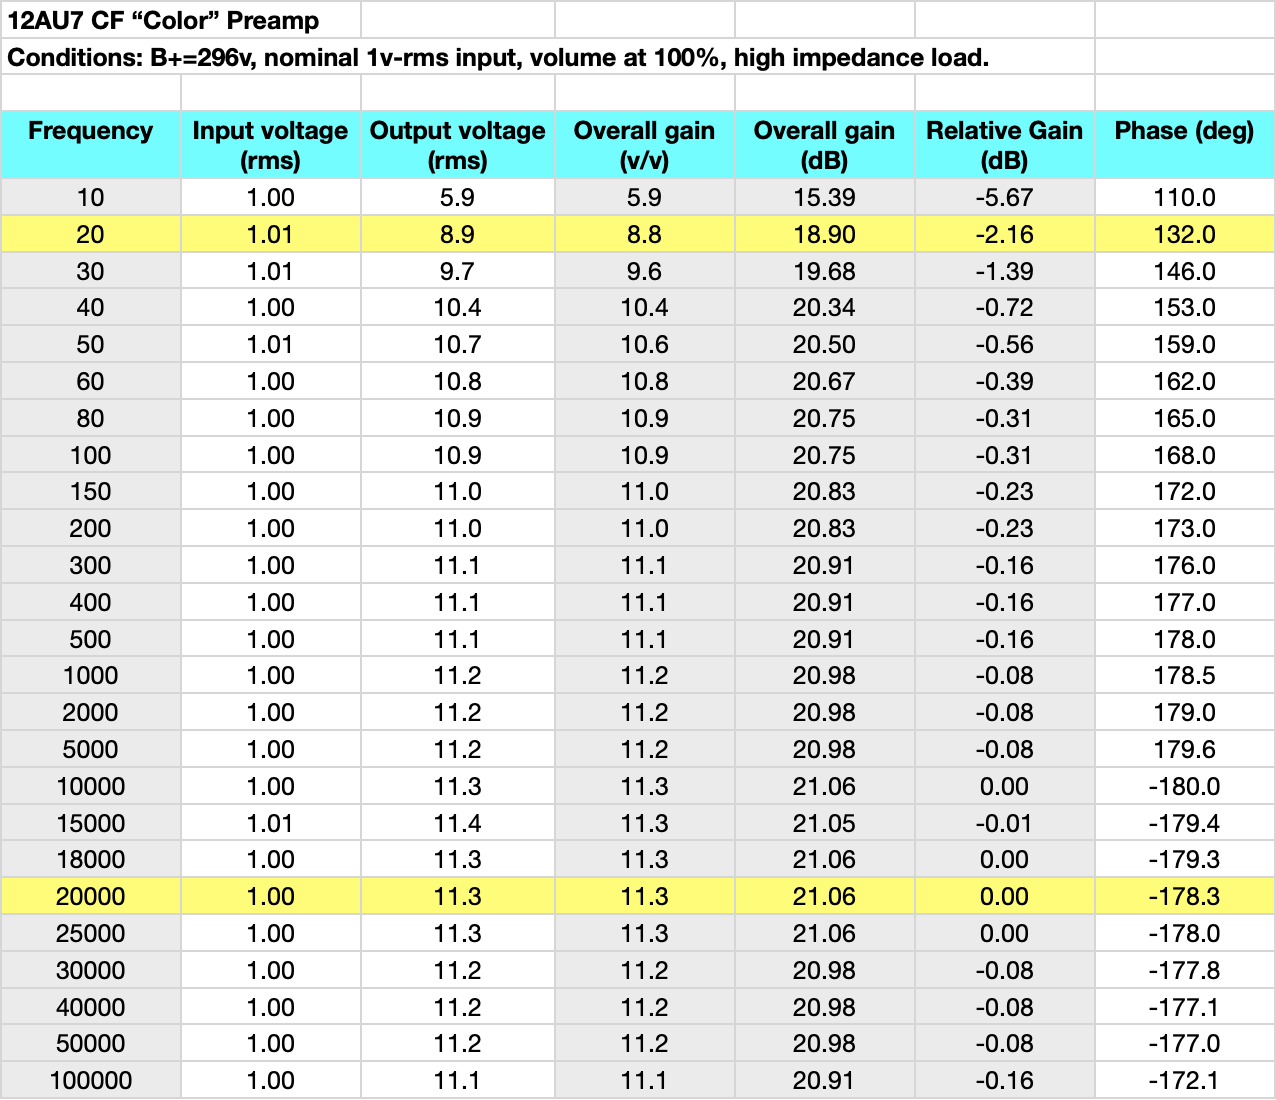Select the Input voltage (rms) header
This screenshot has width=1276, height=1100.
coord(270,145)
